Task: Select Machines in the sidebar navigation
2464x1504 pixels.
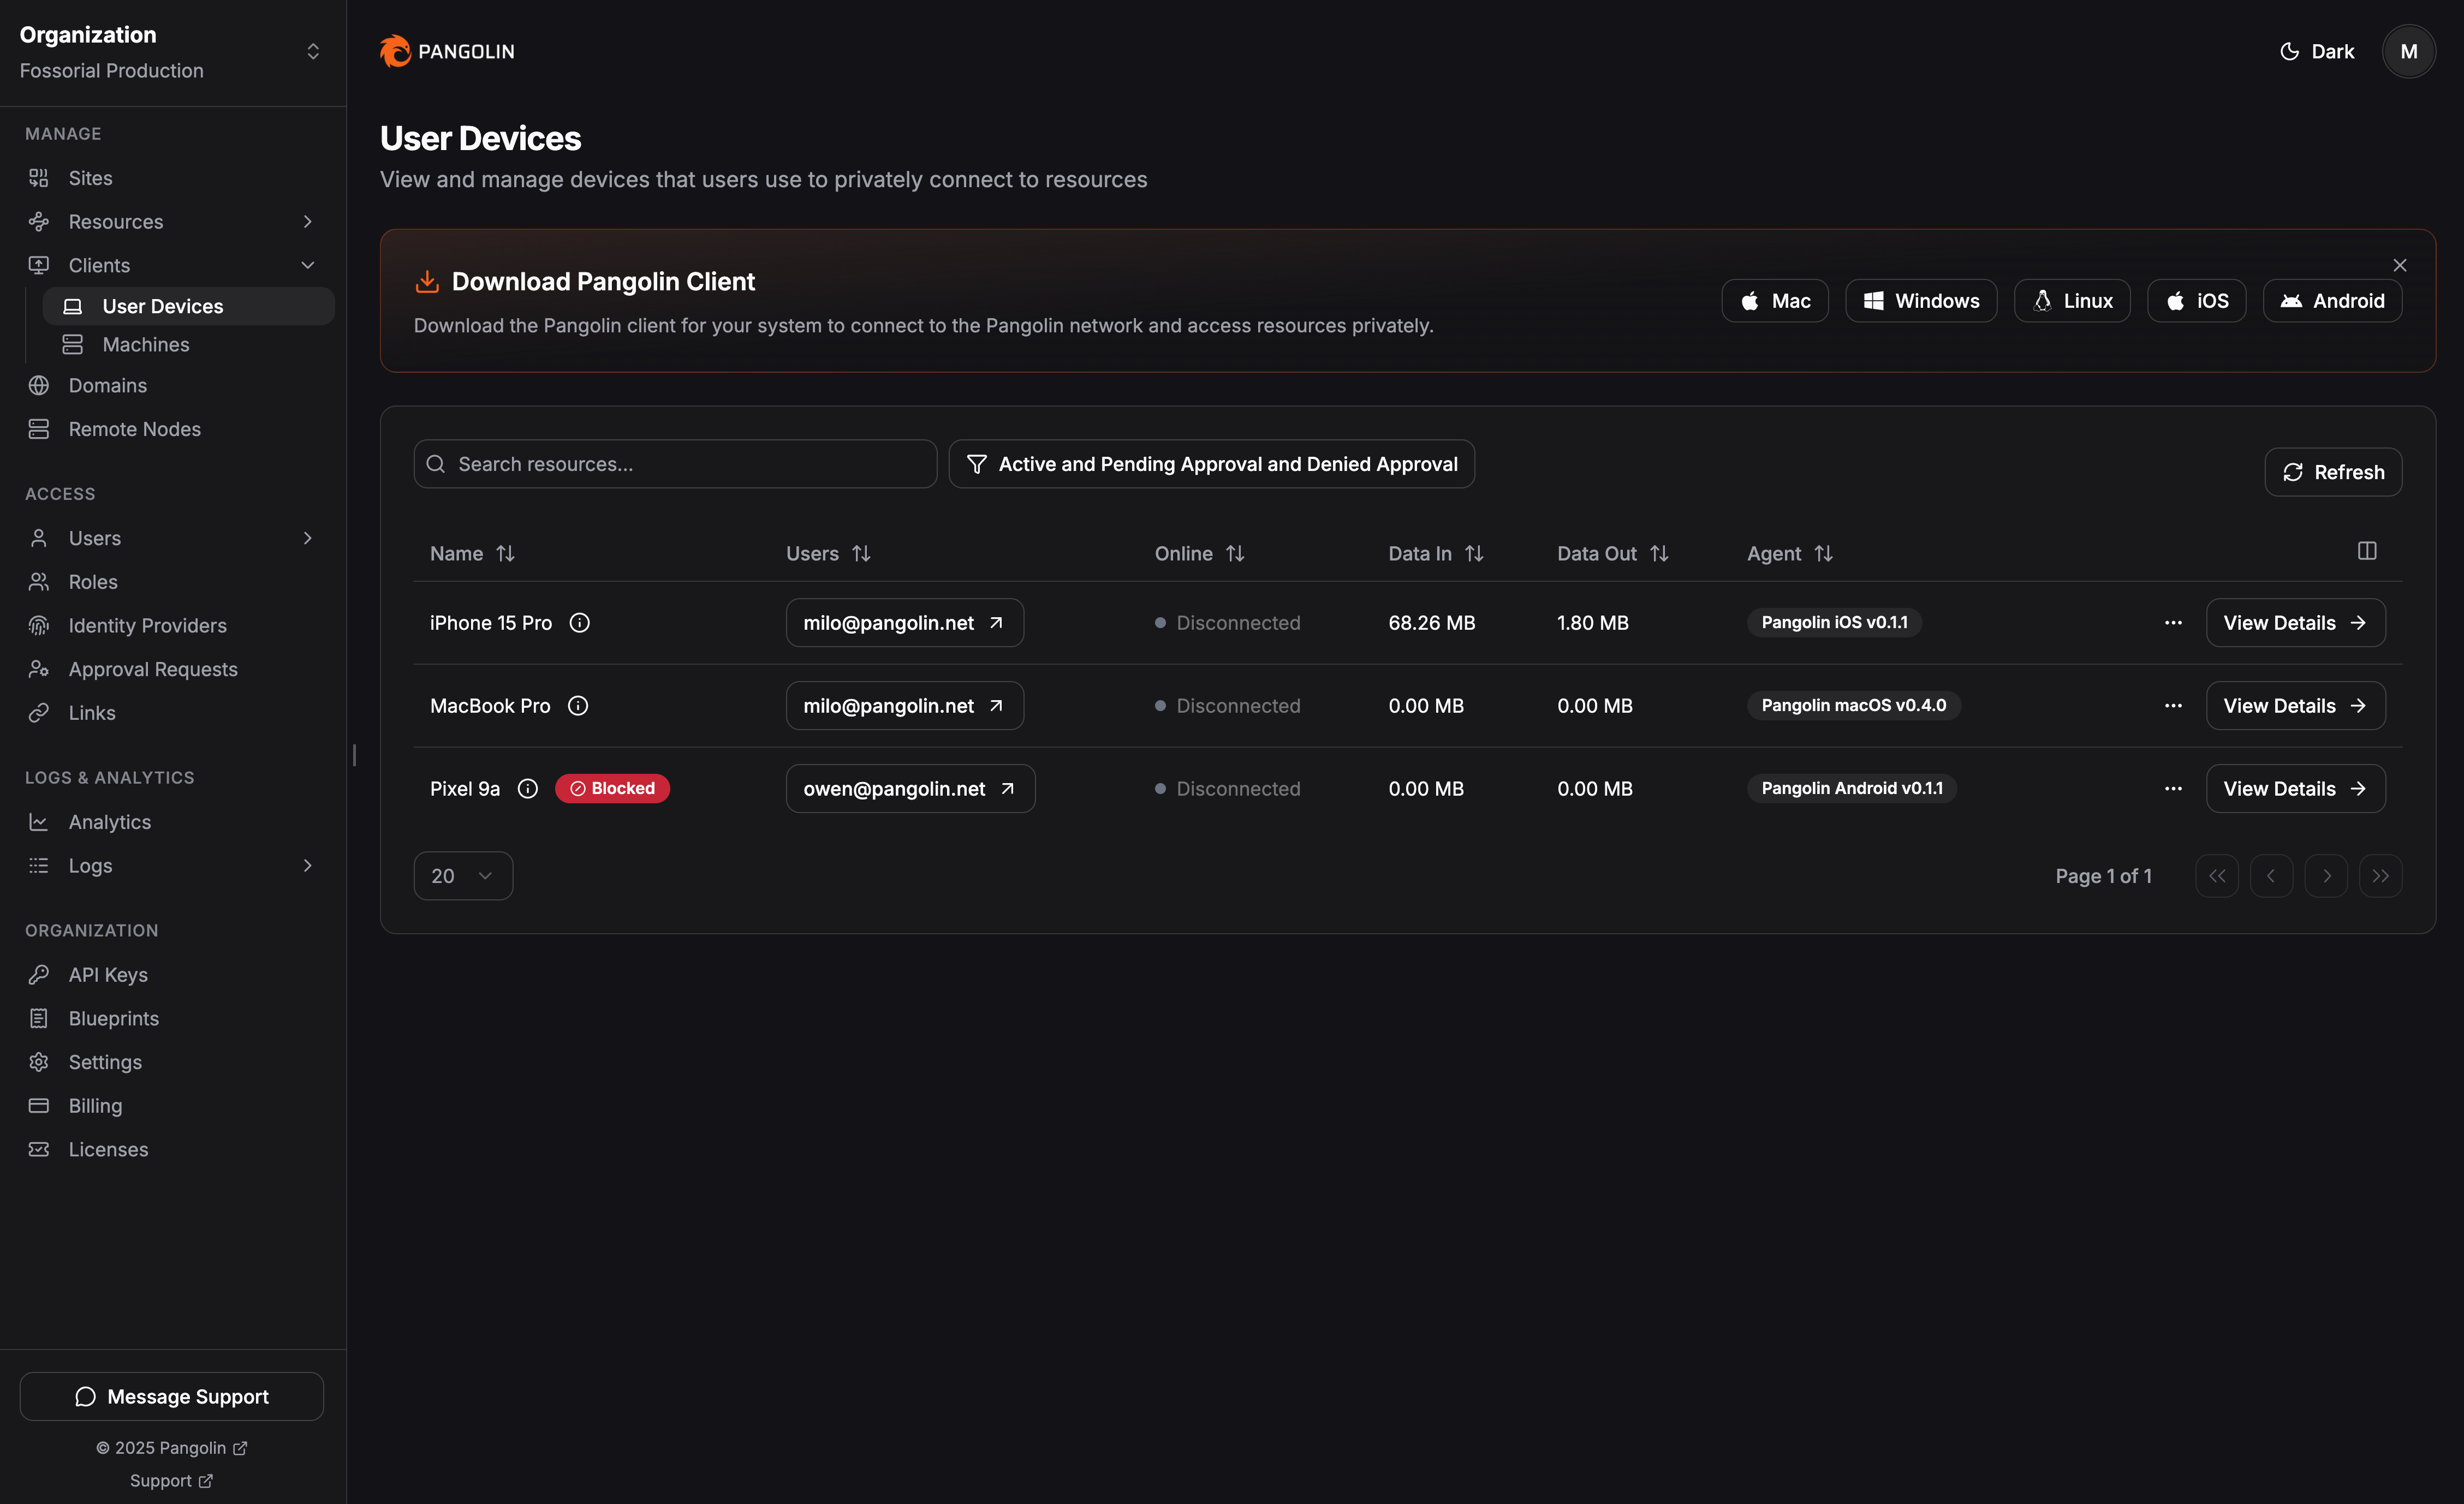Action: click(146, 344)
